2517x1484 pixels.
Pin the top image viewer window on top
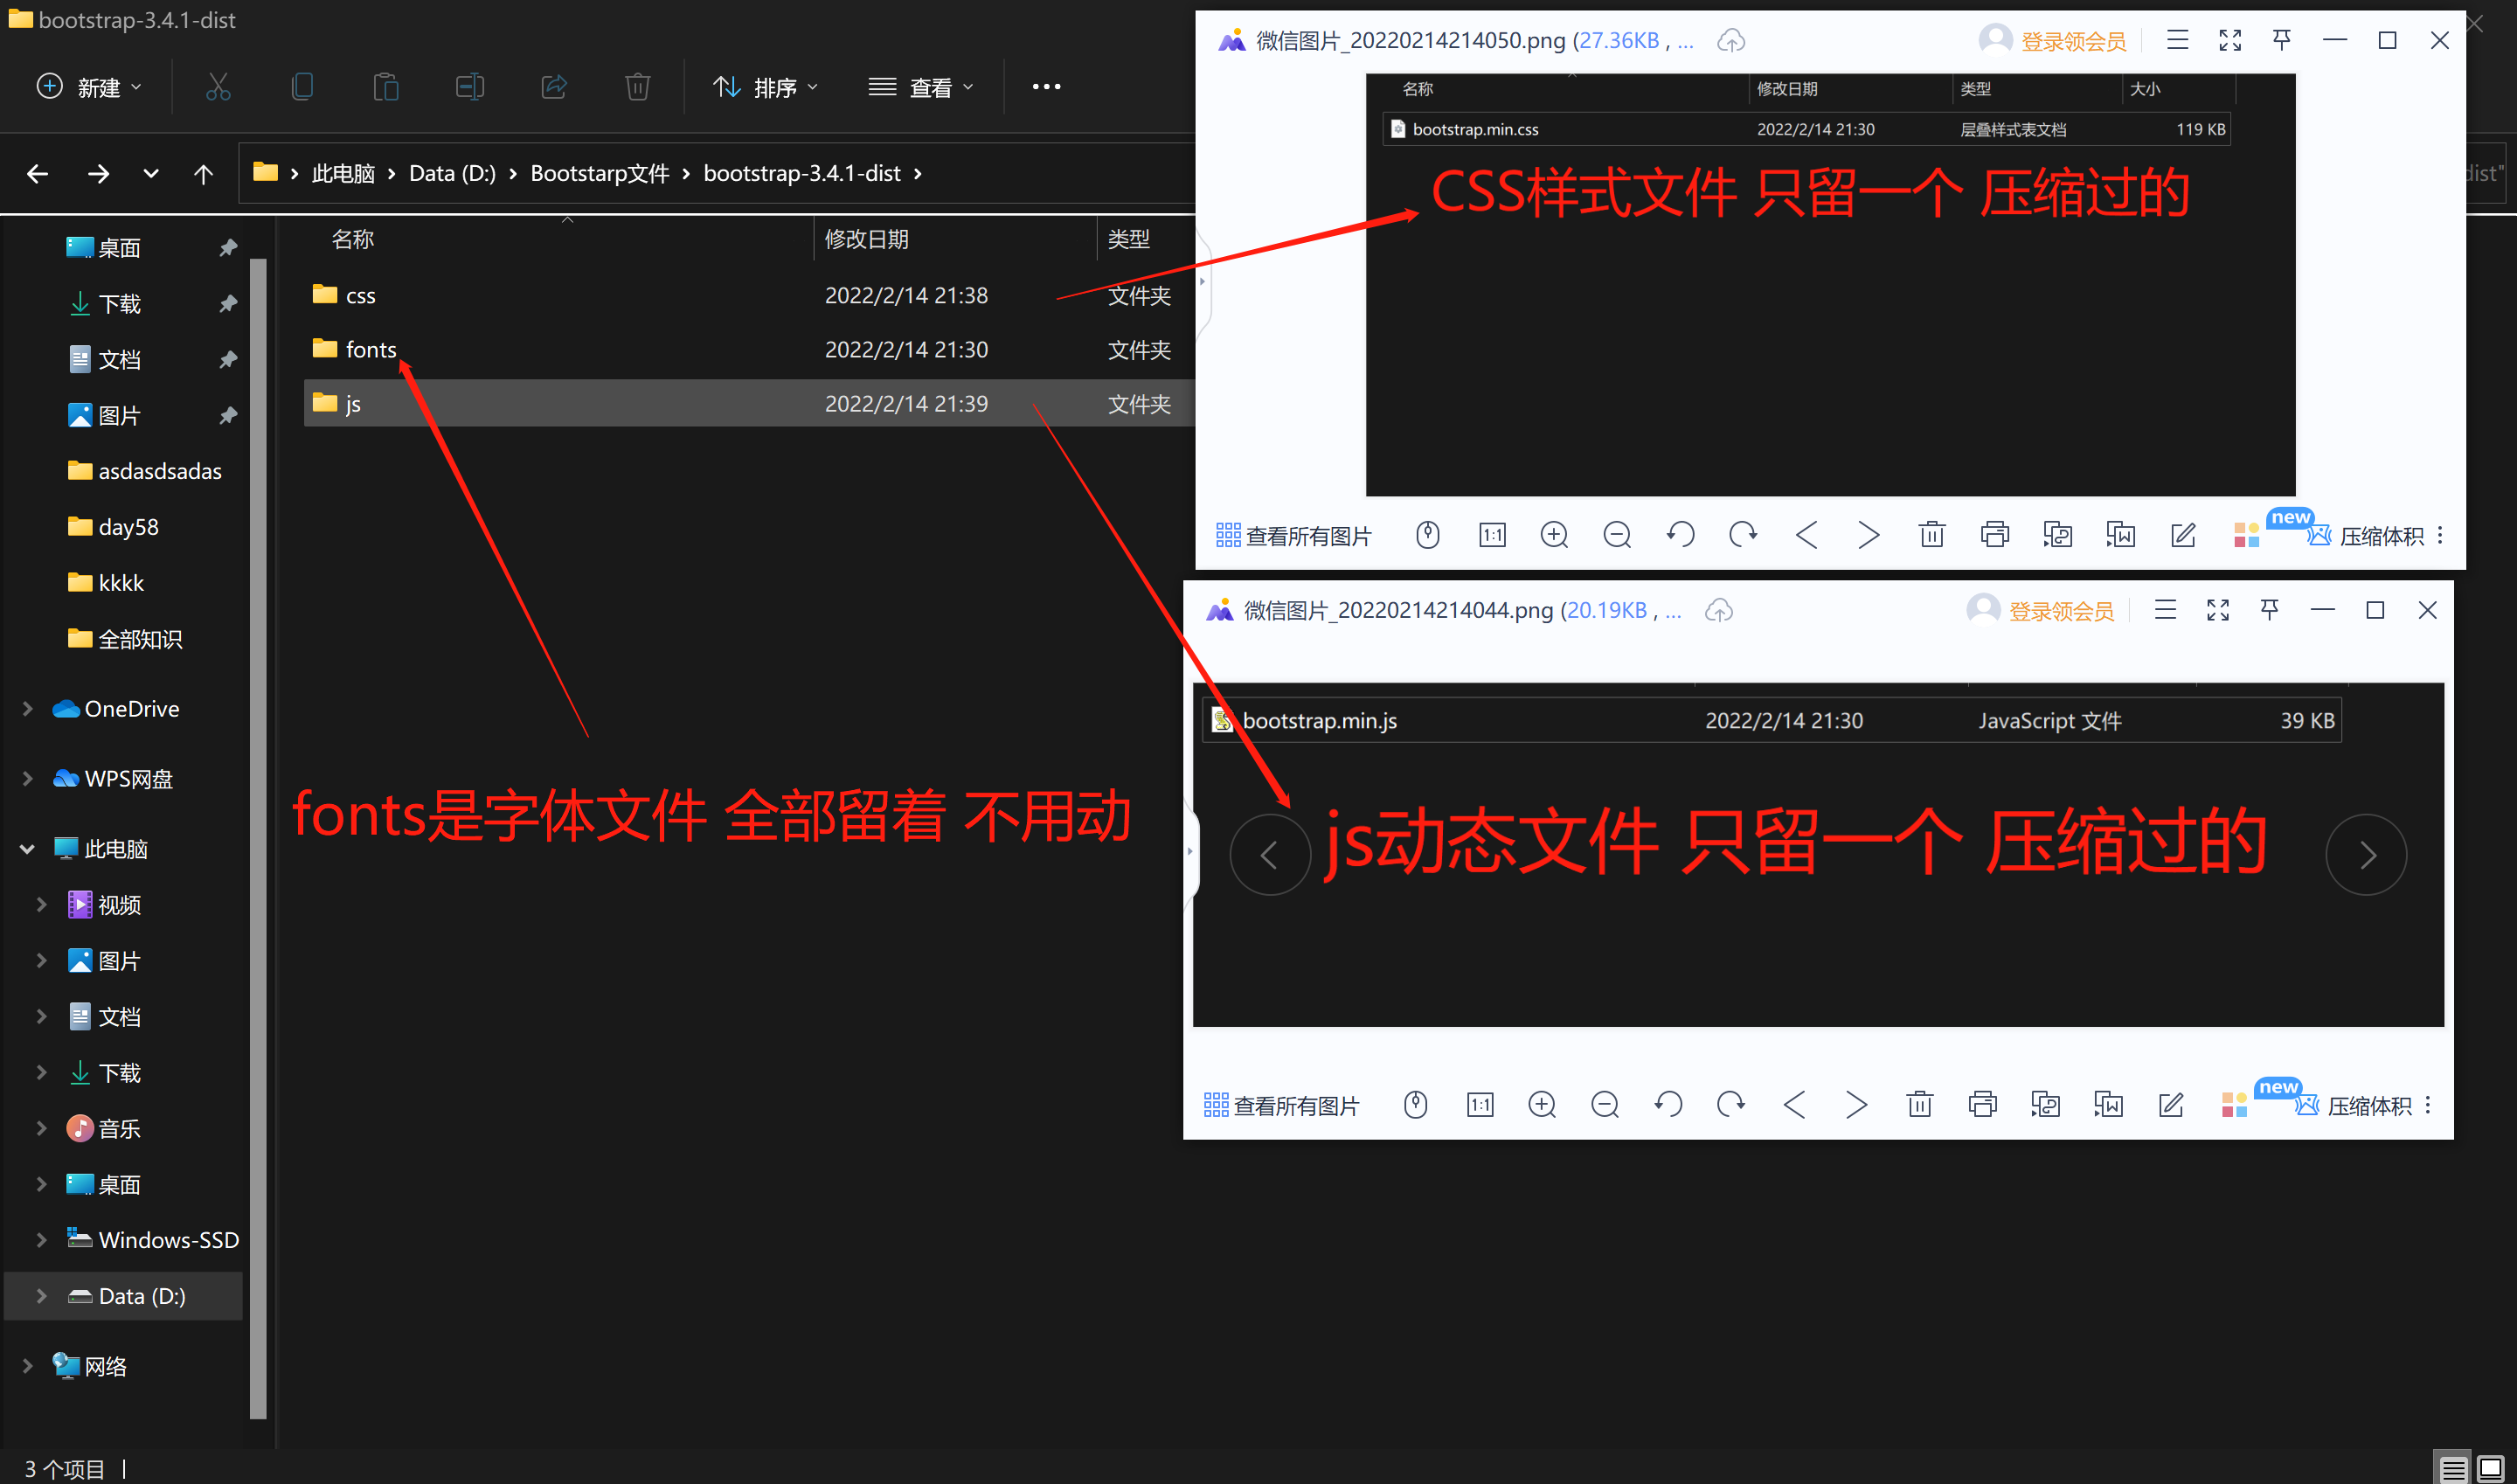click(2282, 40)
